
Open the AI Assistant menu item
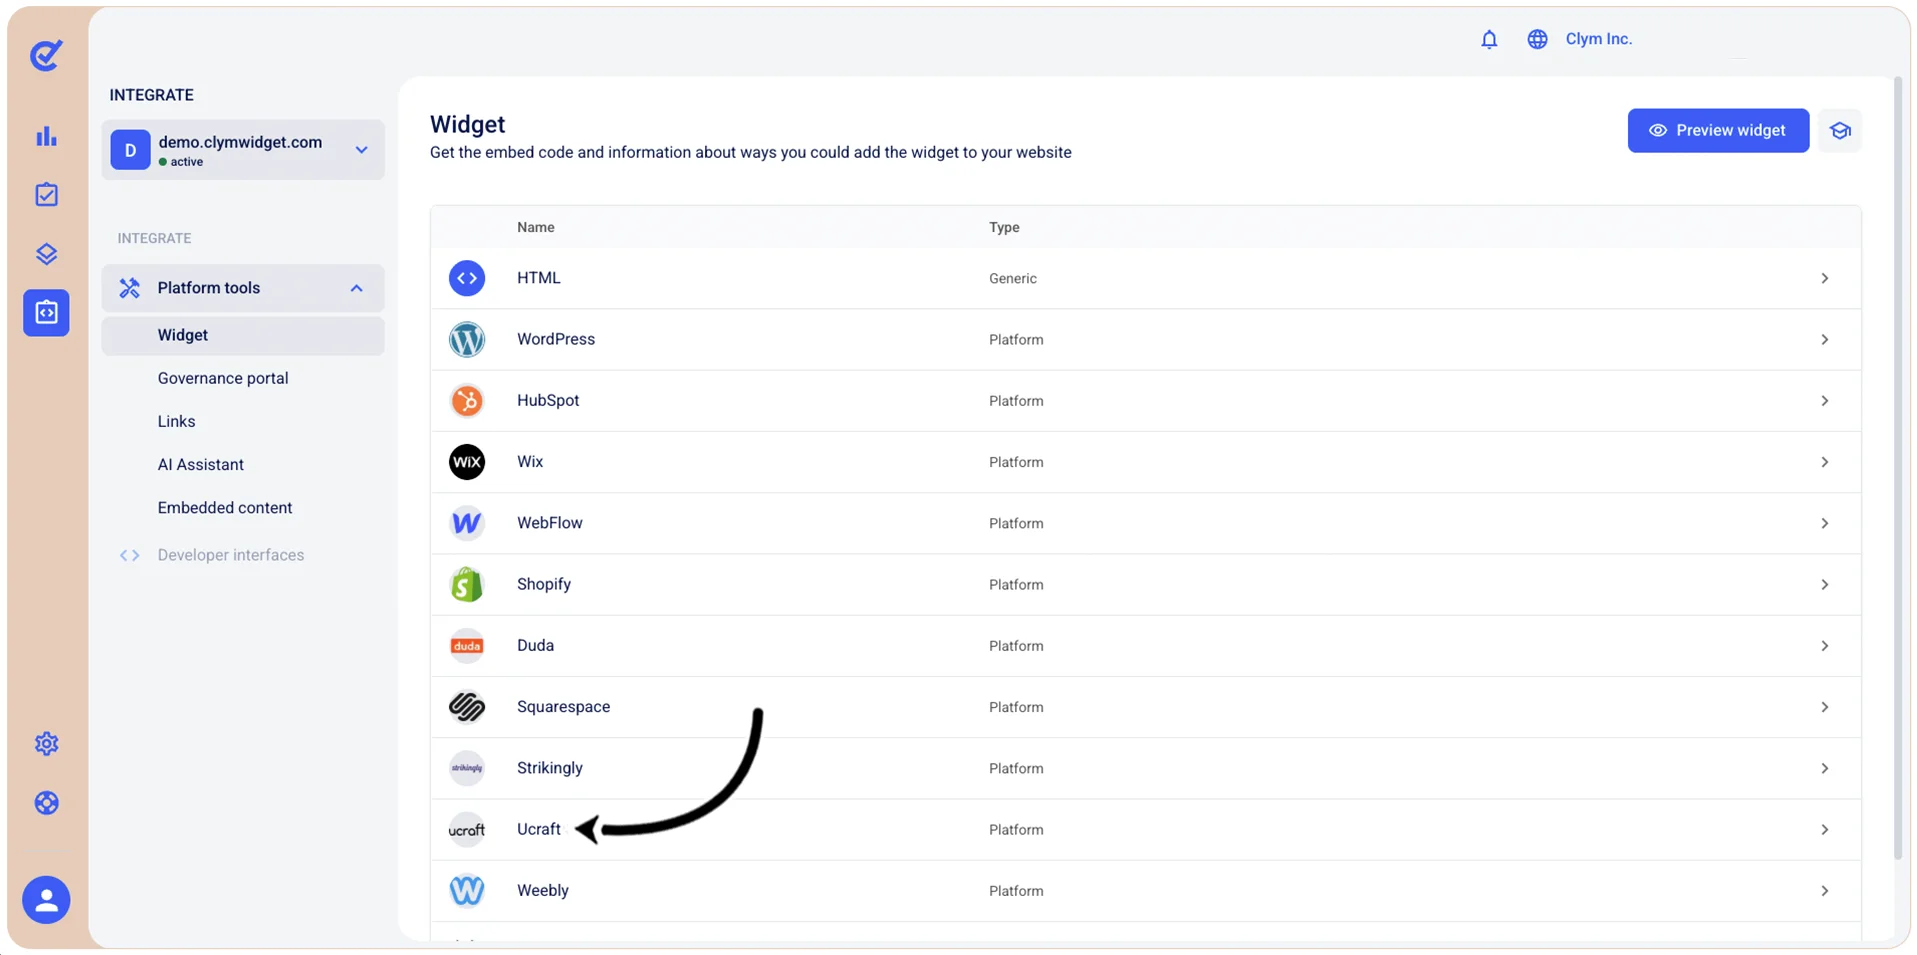point(200,464)
